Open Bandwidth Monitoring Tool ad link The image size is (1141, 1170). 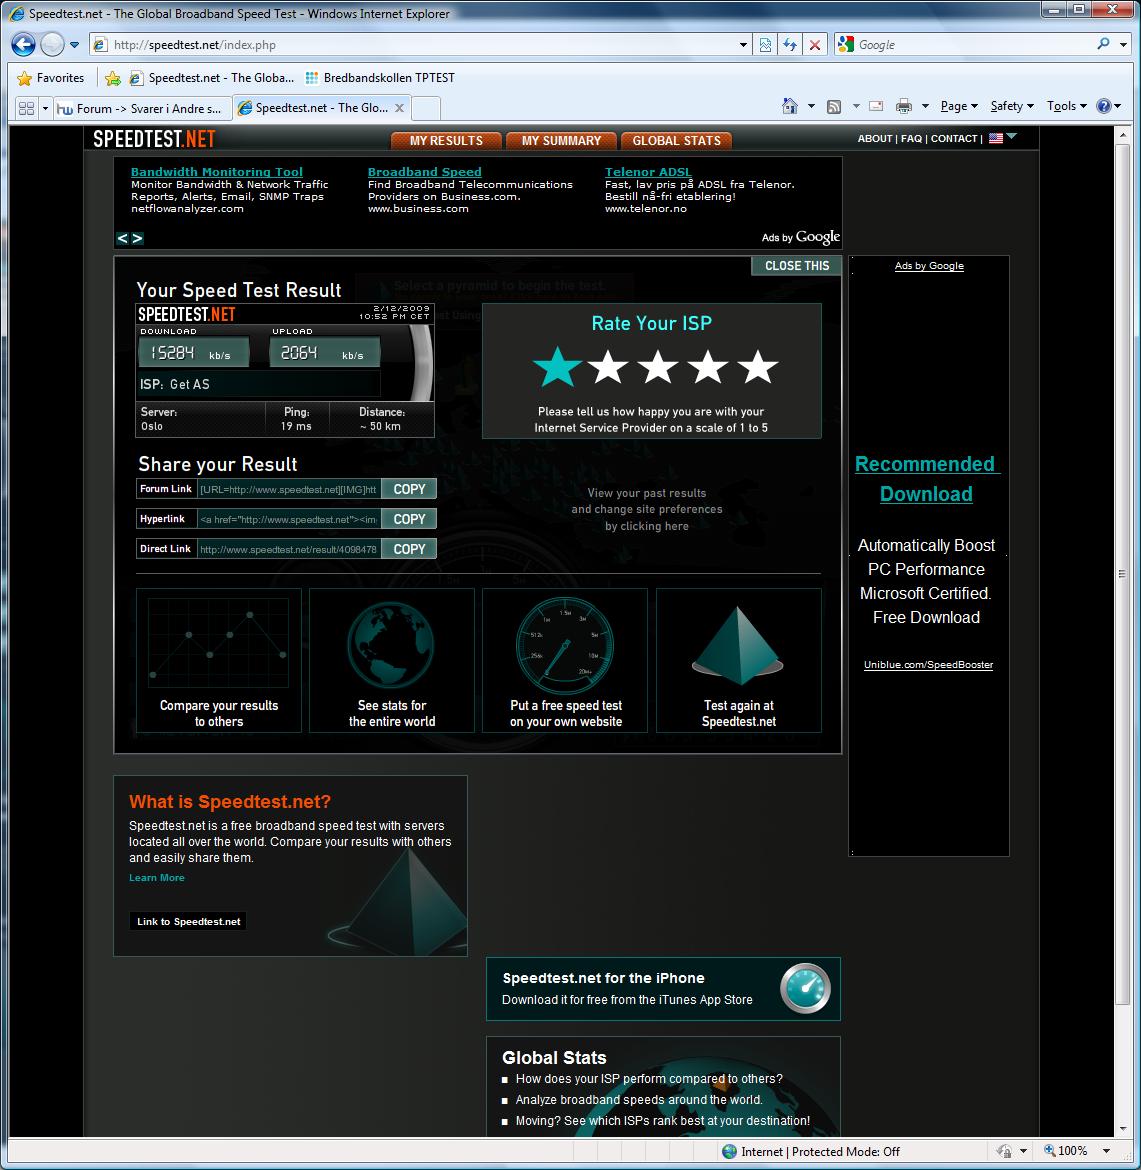coord(216,172)
